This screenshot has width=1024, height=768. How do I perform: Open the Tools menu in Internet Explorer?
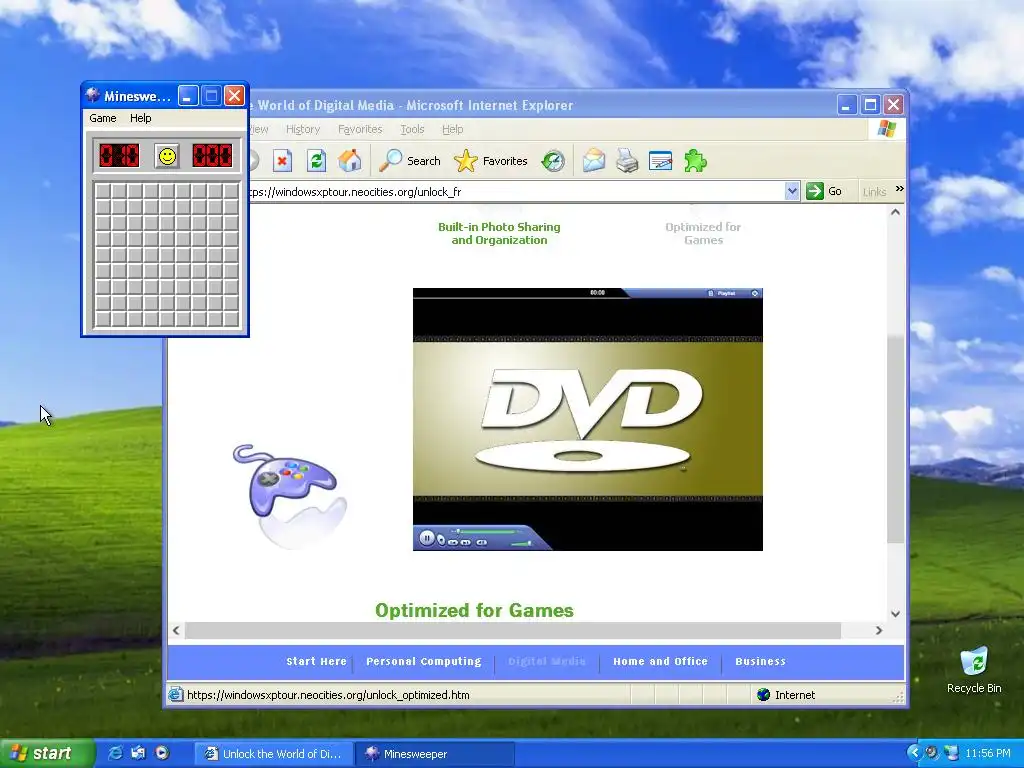[x=412, y=129]
